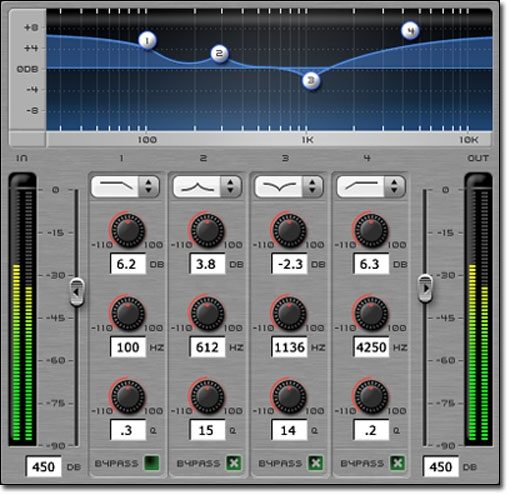This screenshot has width=510, height=495.
Task: Click band 2 Q field showing 15
Action: click(x=207, y=430)
